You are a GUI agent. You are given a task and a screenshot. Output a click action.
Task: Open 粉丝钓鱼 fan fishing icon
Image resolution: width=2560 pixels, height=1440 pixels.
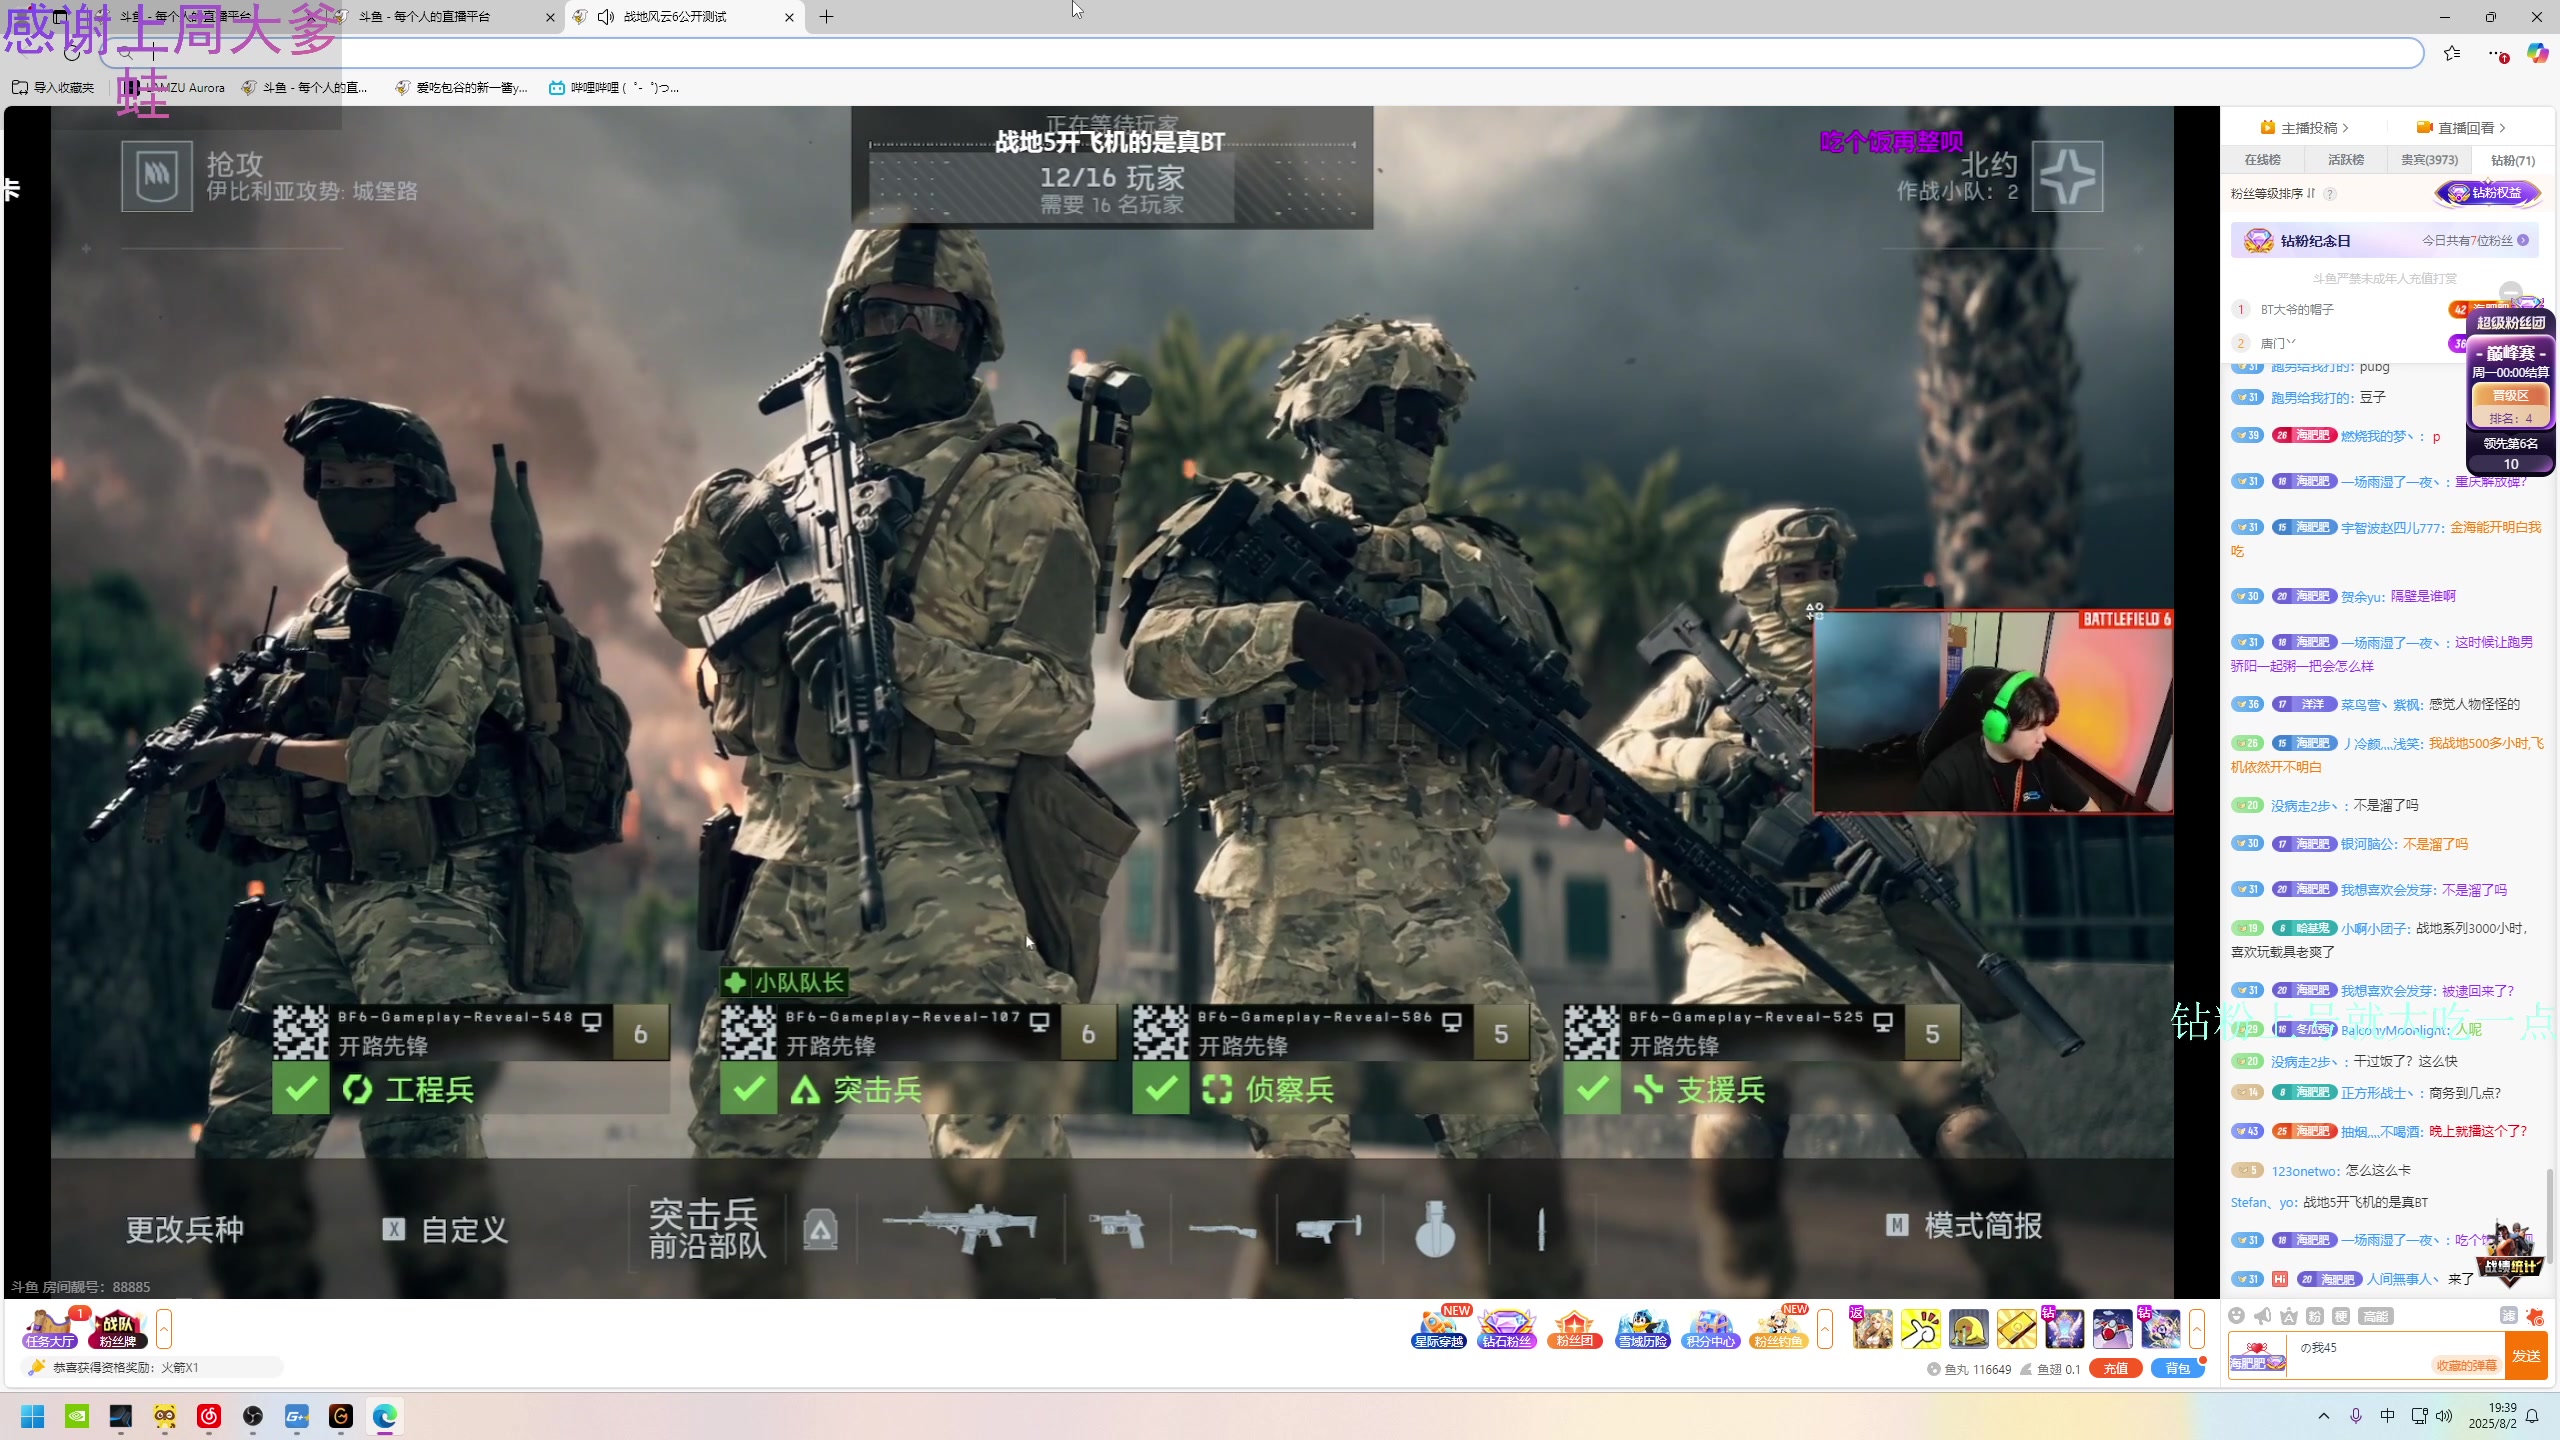(1779, 1329)
